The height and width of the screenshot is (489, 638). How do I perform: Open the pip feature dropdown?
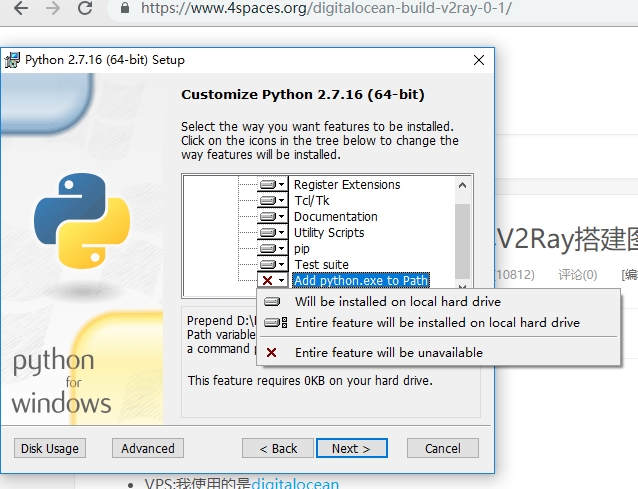pos(273,248)
